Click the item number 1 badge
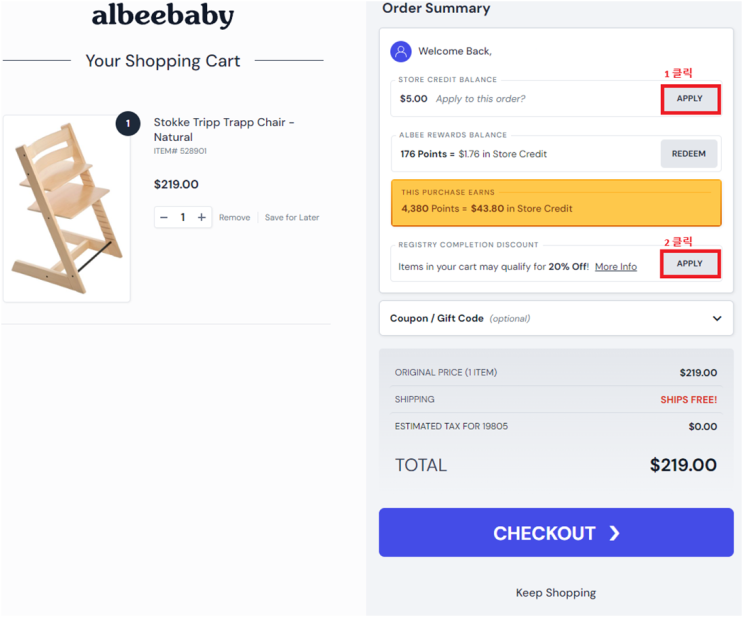The width and height of the screenshot is (743, 617). pyautogui.click(x=128, y=124)
